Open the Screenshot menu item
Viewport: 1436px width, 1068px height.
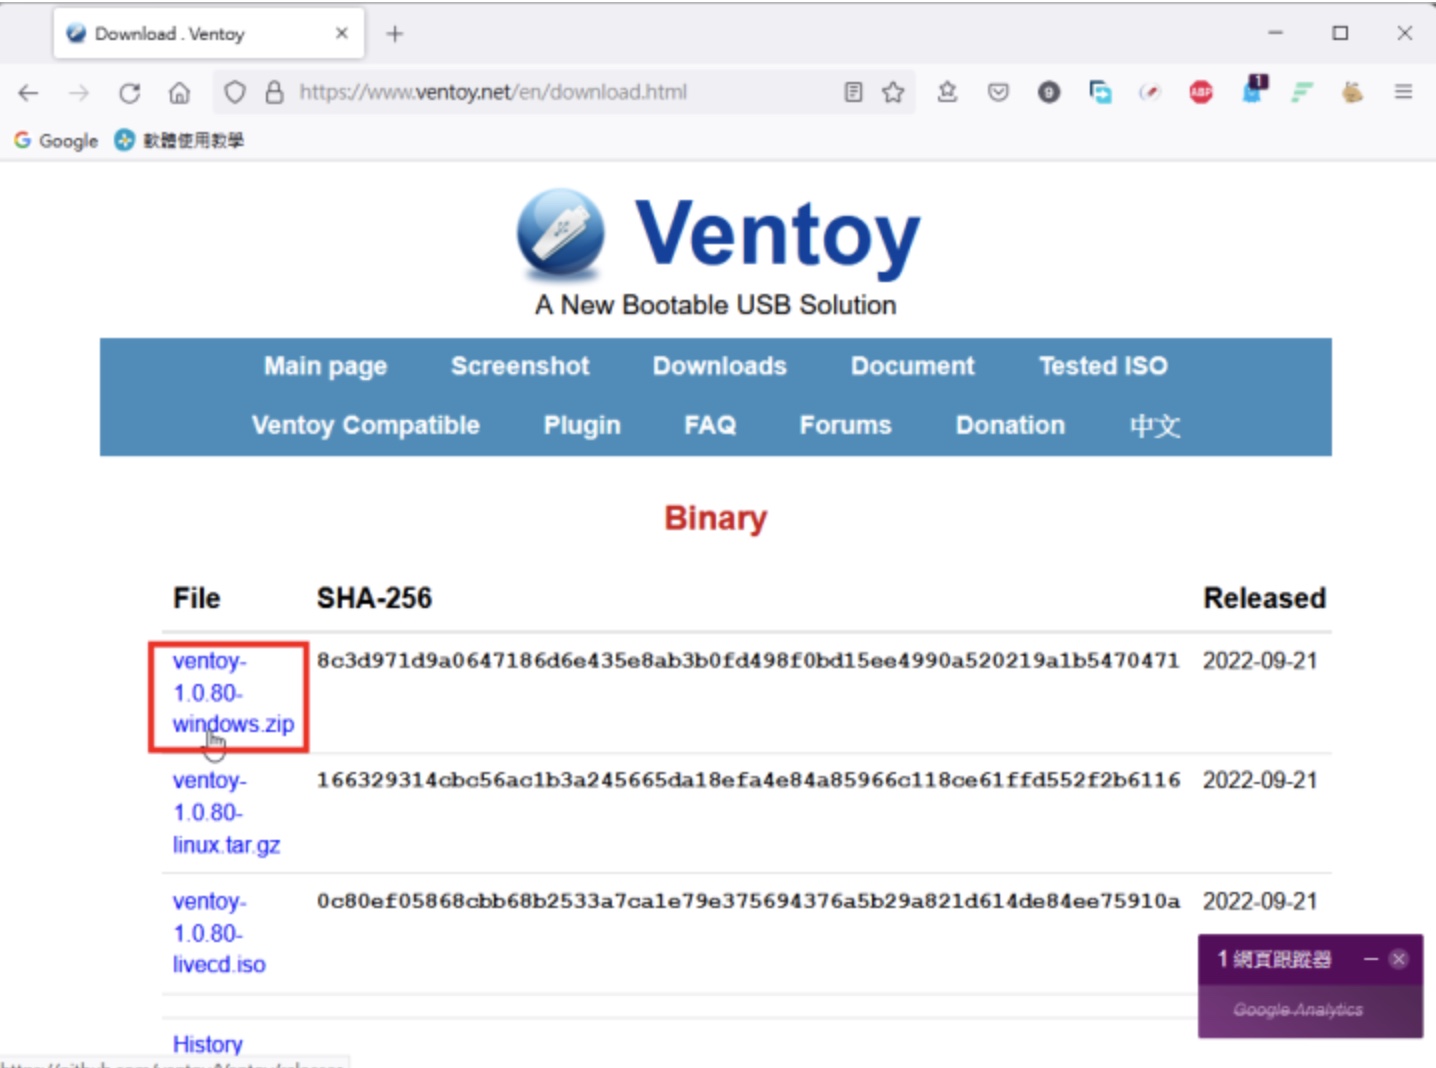520,366
